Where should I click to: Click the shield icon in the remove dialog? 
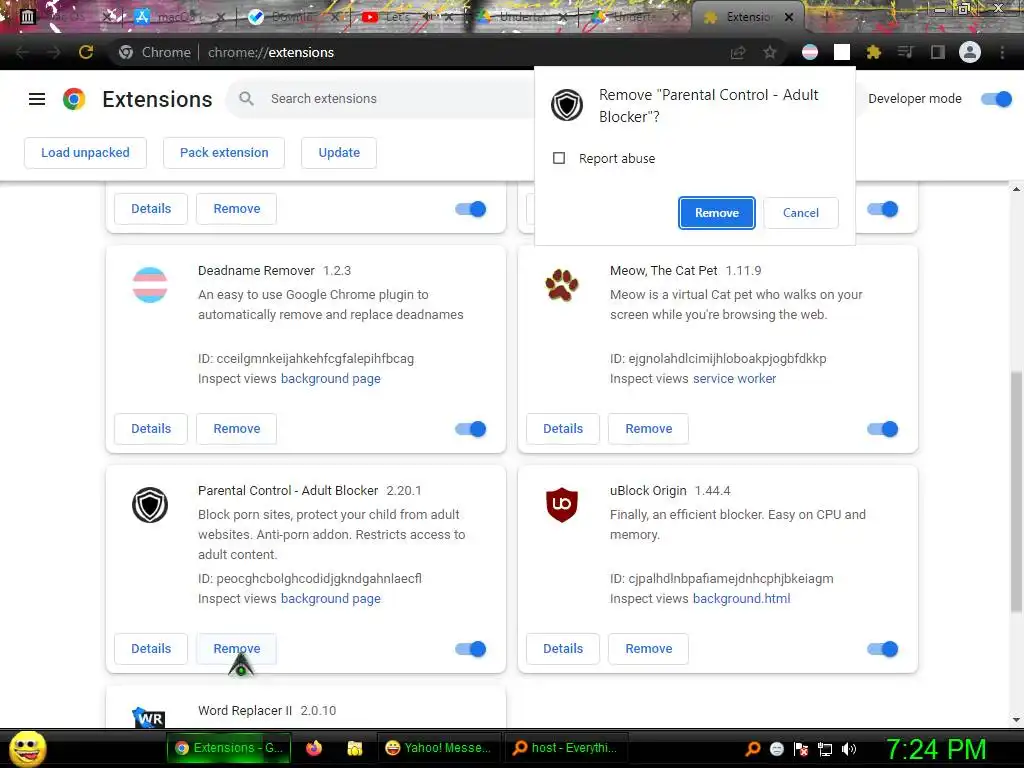point(566,105)
